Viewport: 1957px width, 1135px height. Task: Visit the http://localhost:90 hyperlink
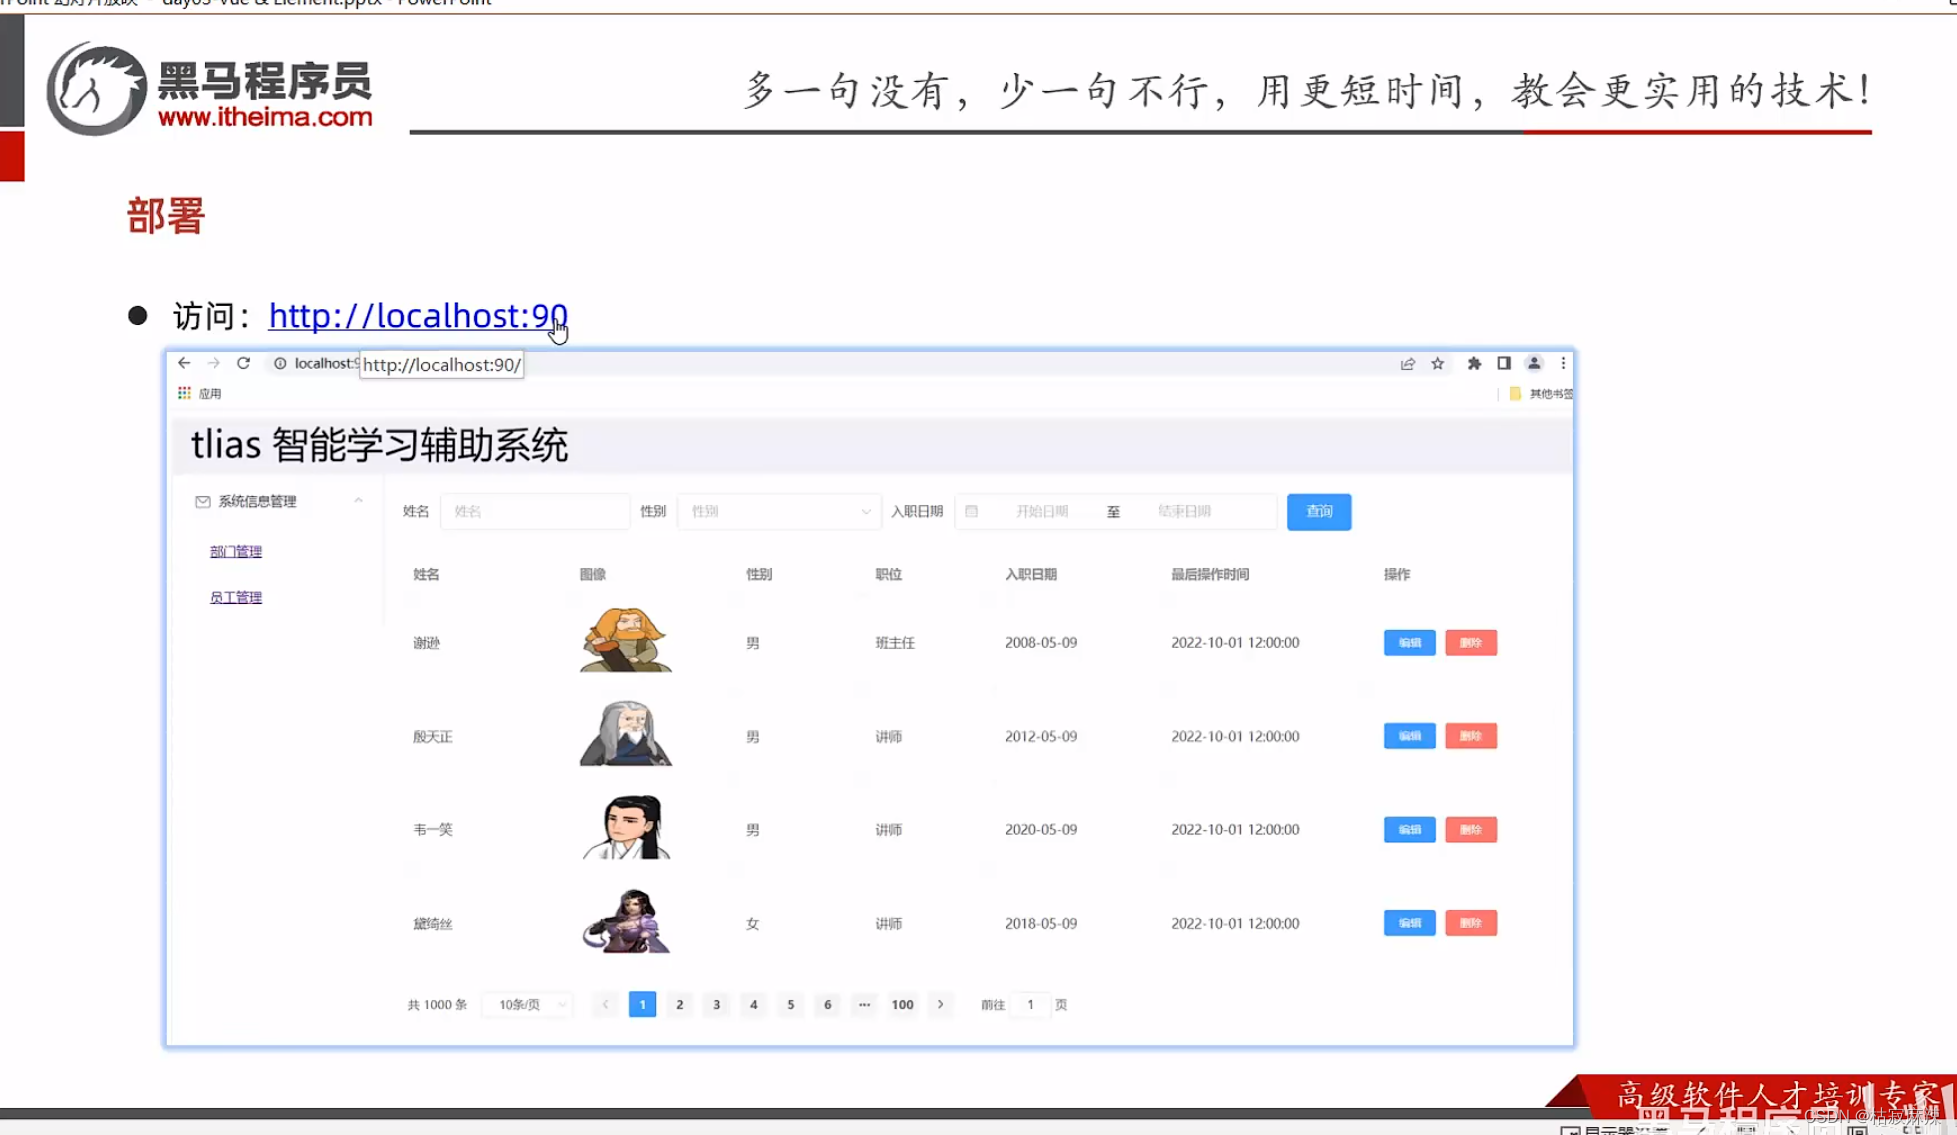tap(417, 316)
